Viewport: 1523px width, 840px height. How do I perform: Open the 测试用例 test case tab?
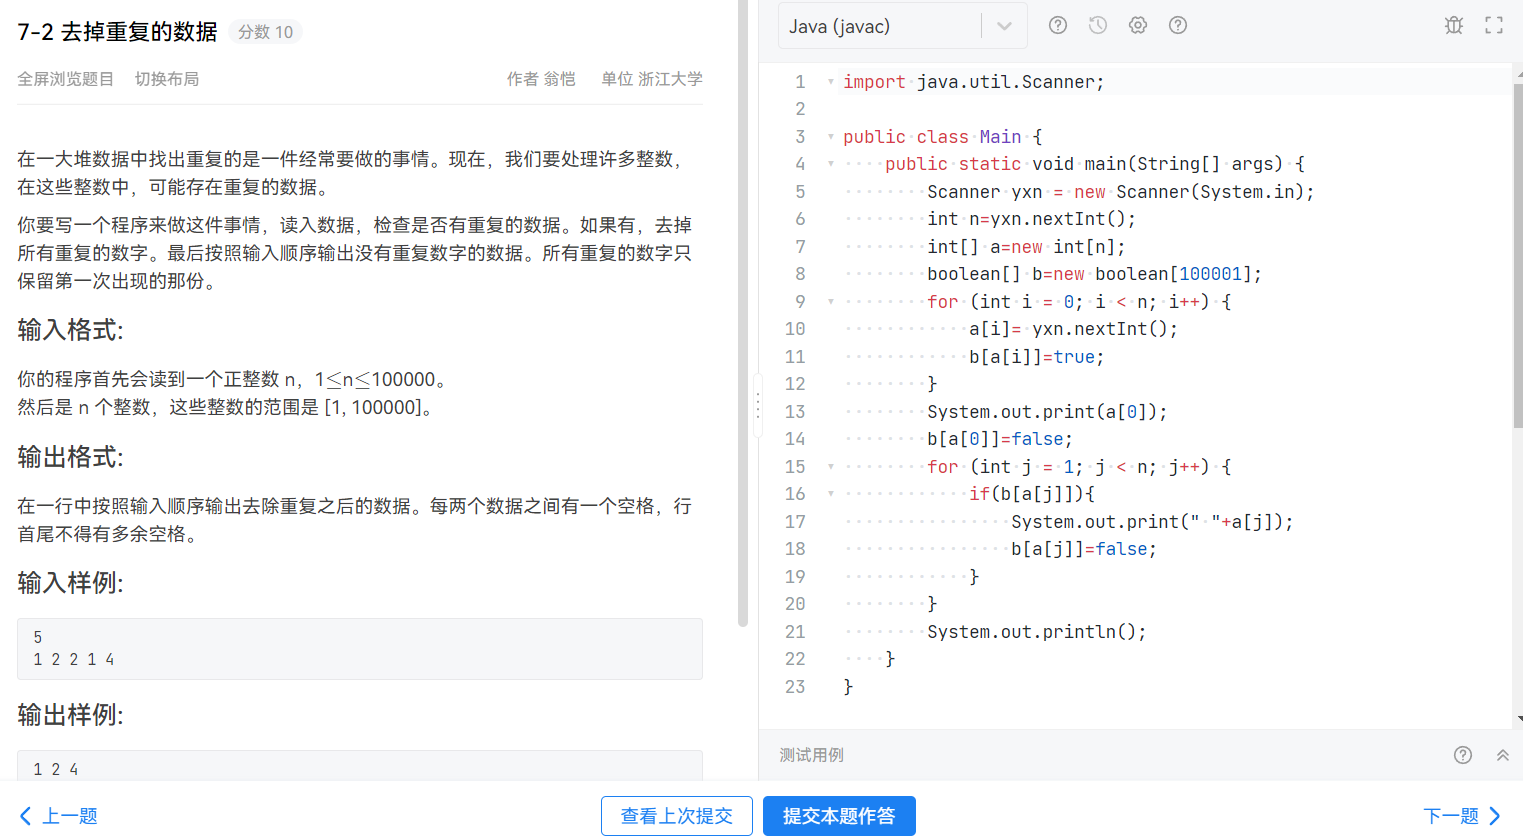click(812, 755)
